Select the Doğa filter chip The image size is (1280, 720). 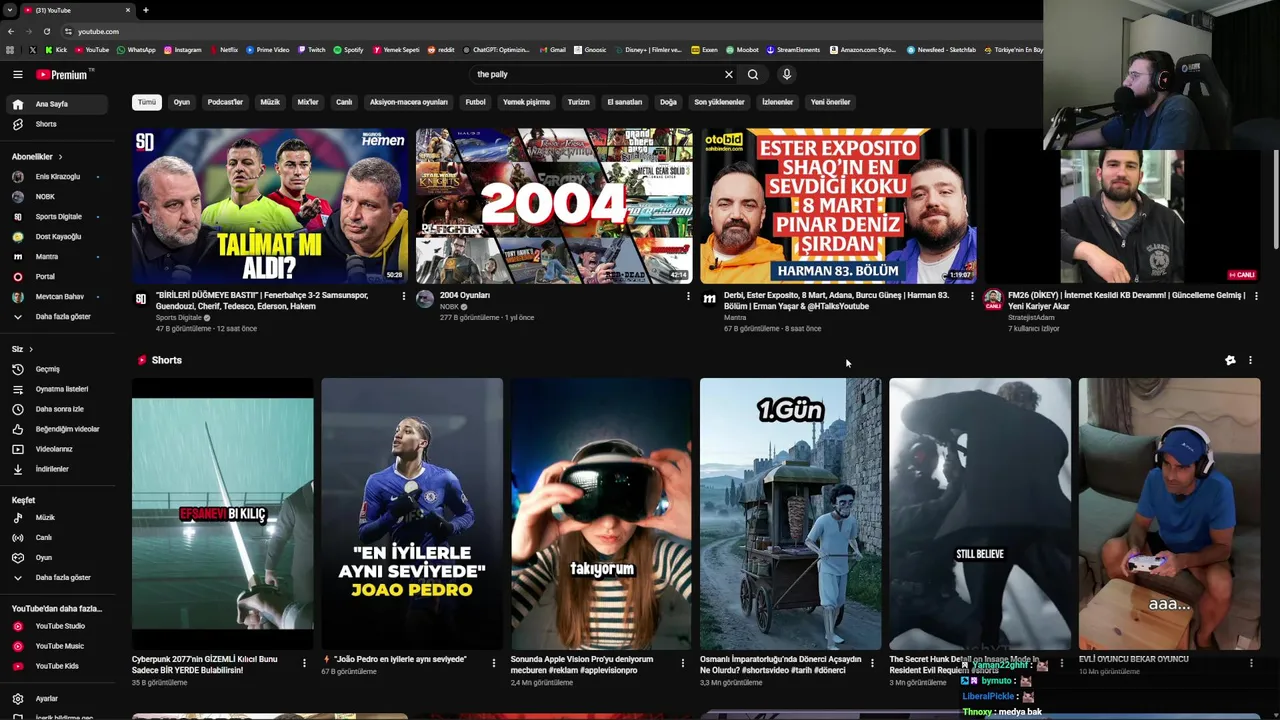pyautogui.click(x=668, y=102)
